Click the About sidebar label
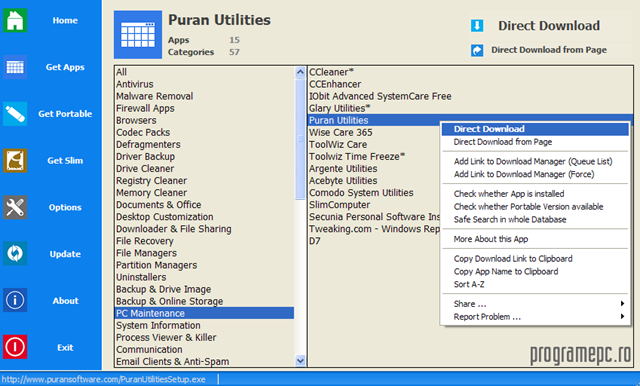The image size is (640, 386). tap(65, 301)
